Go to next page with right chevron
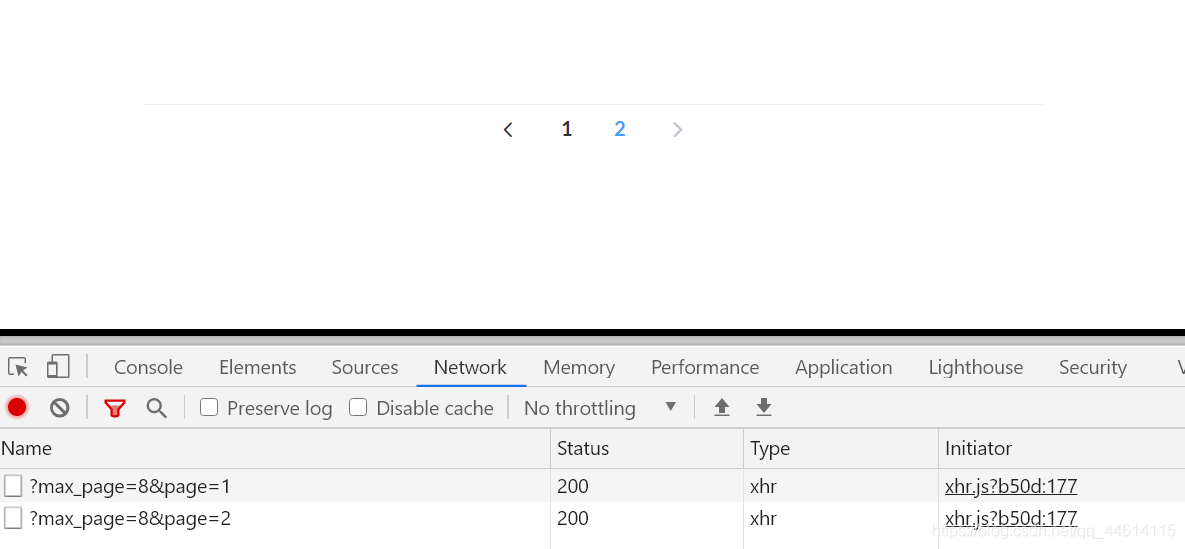The image size is (1185, 549). coord(678,129)
